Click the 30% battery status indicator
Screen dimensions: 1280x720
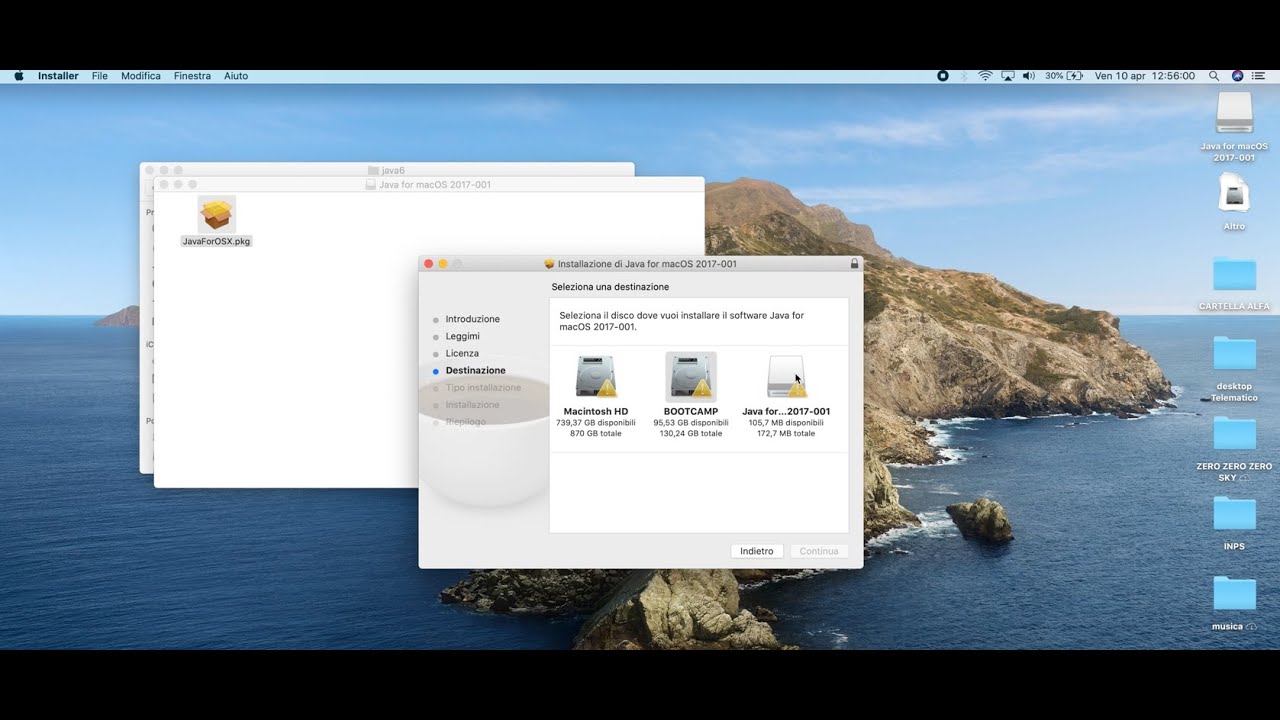(x=1064, y=76)
